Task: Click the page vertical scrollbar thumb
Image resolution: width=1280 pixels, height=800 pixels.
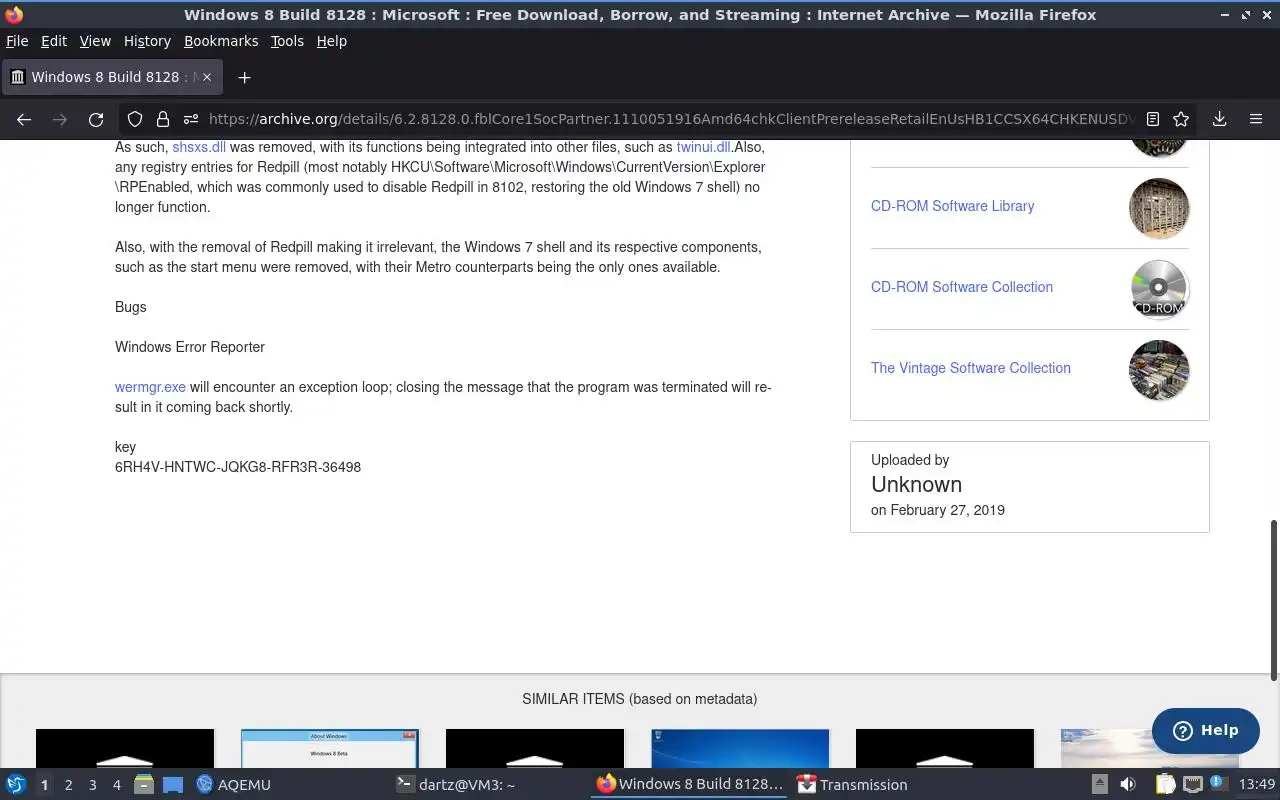Action: [1274, 600]
